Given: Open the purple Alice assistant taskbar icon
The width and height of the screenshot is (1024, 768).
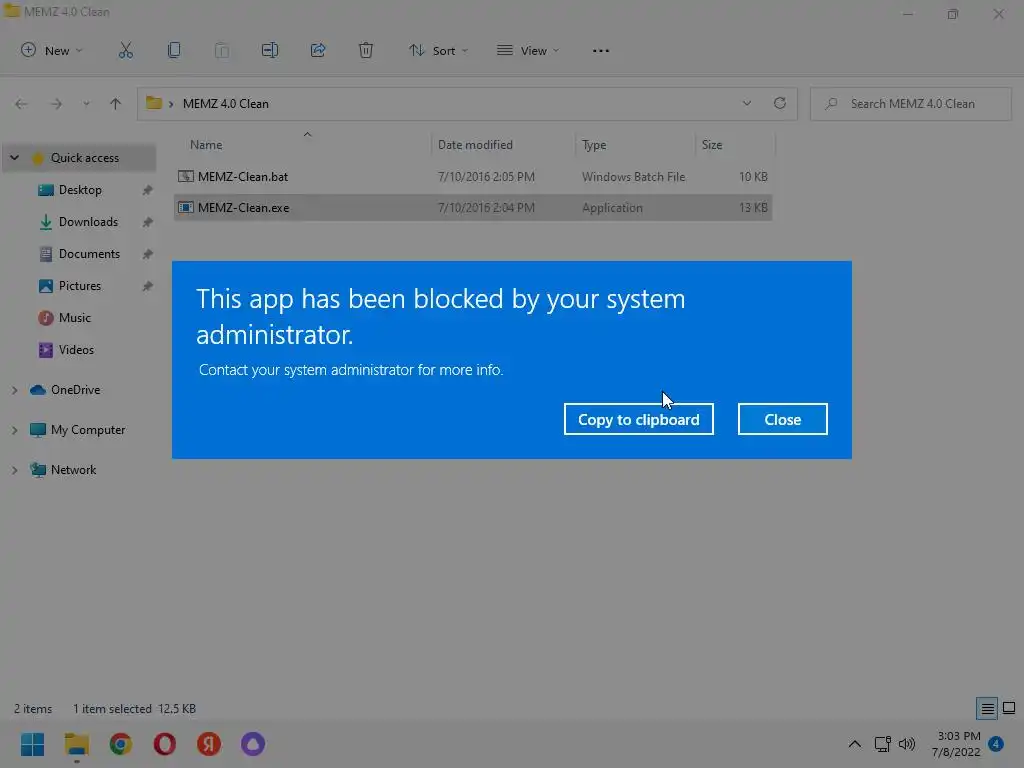Looking at the screenshot, I should coord(253,744).
